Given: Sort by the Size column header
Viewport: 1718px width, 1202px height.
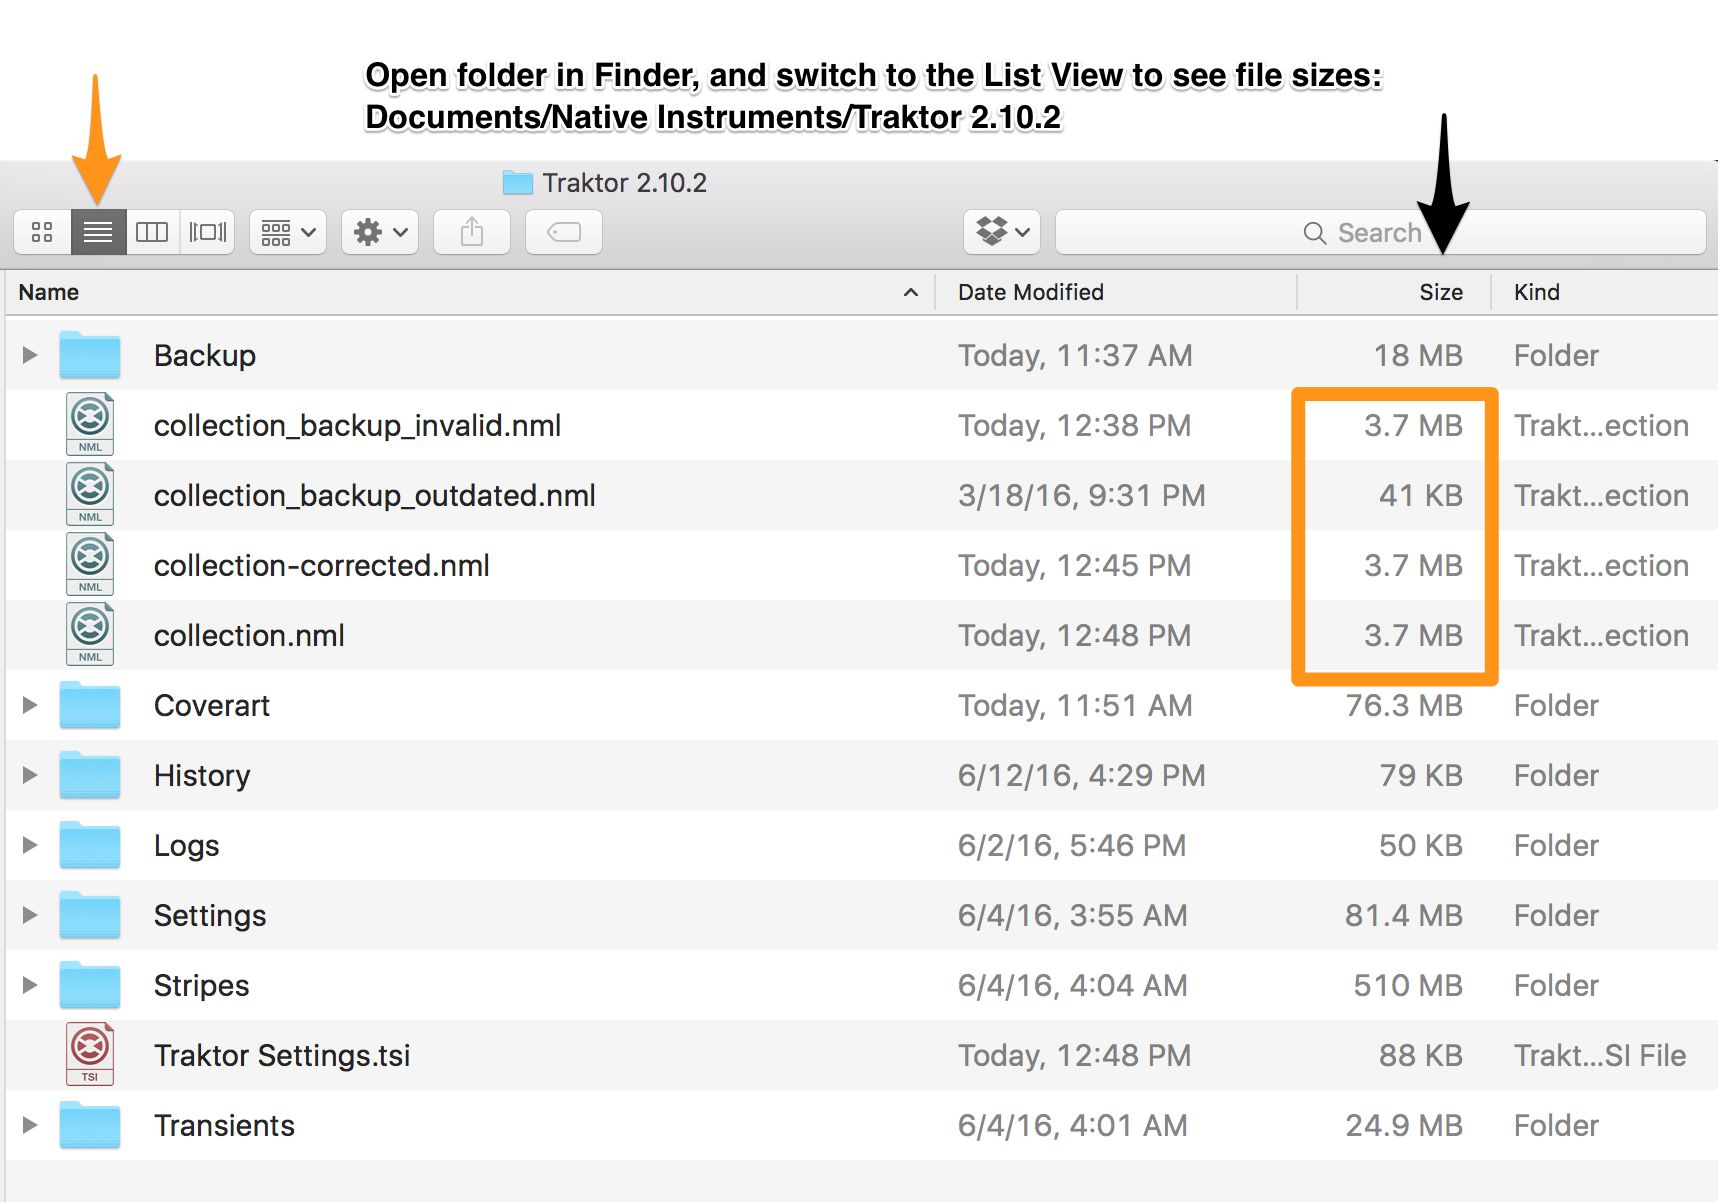Looking at the screenshot, I should coord(1394,292).
